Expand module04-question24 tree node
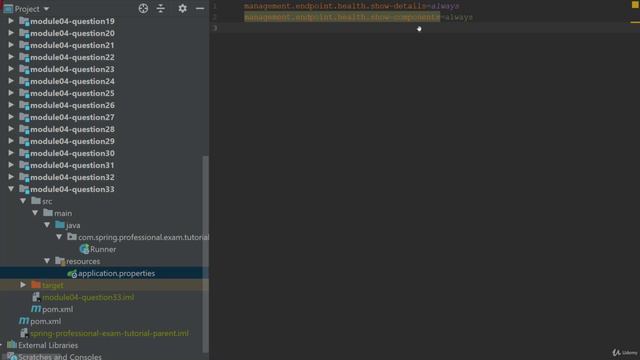The height and width of the screenshot is (360, 640). click(11, 81)
